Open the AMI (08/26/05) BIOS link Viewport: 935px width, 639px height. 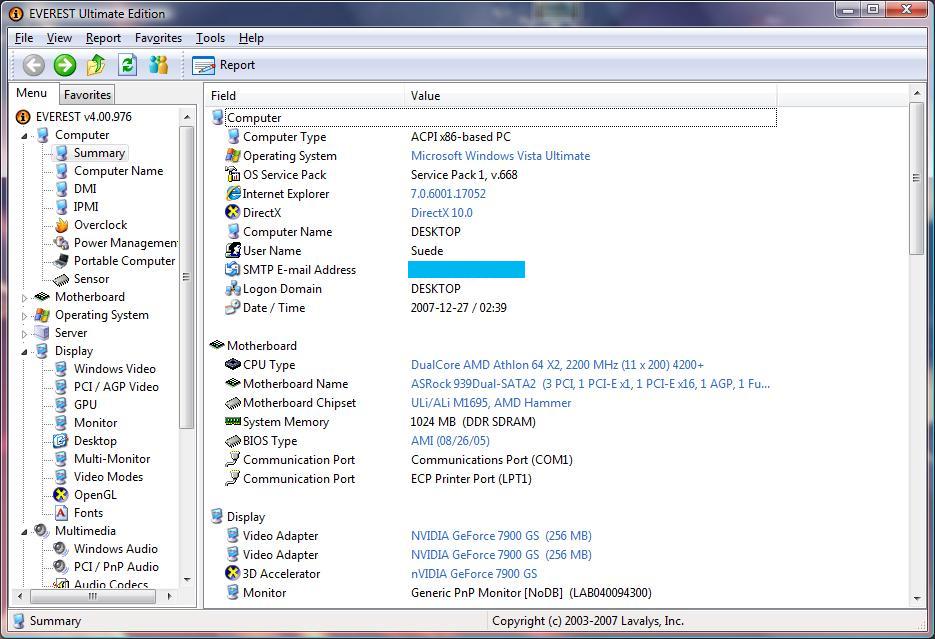(x=450, y=441)
